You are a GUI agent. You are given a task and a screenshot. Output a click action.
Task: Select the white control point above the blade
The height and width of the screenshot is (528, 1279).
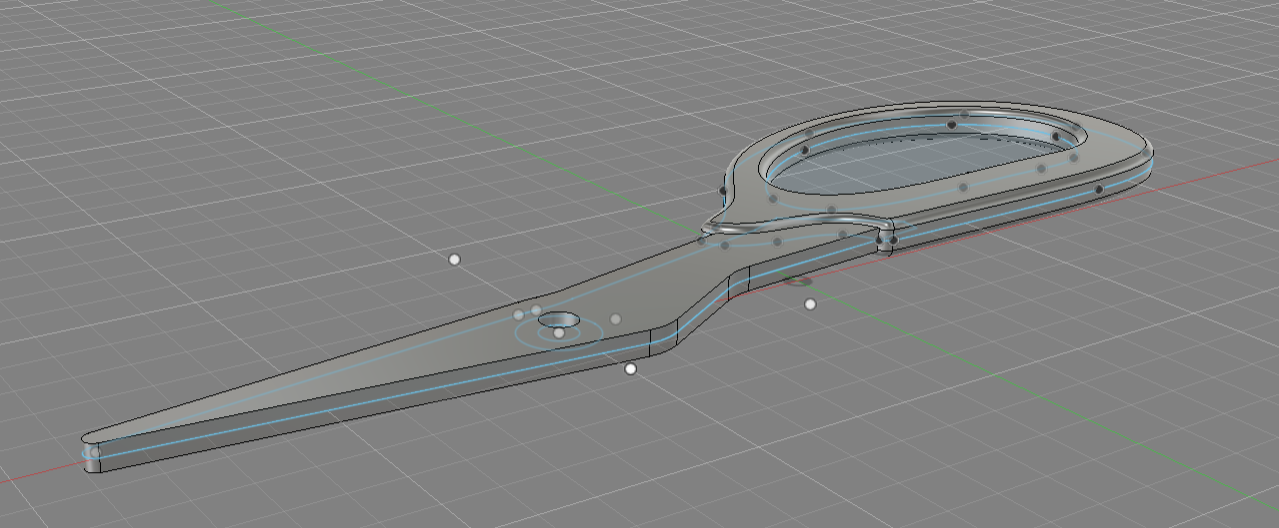[x=455, y=260]
